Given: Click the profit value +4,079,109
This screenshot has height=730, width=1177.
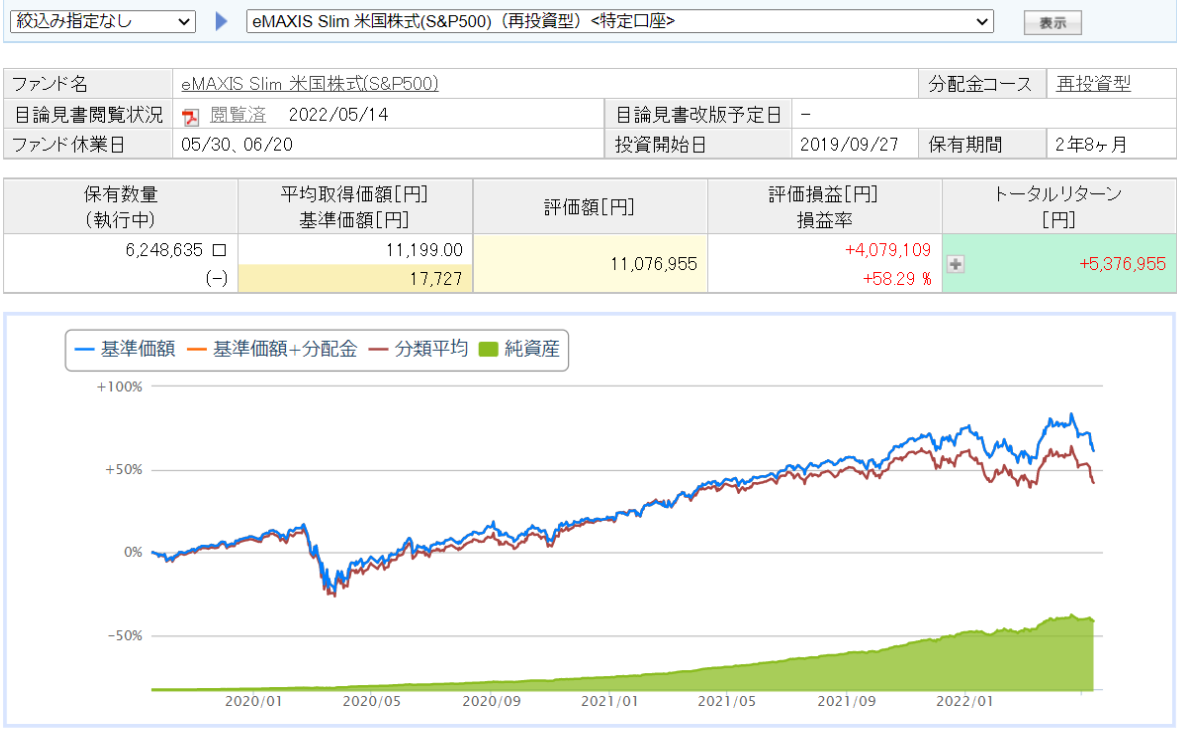Looking at the screenshot, I should pyautogui.click(x=887, y=250).
